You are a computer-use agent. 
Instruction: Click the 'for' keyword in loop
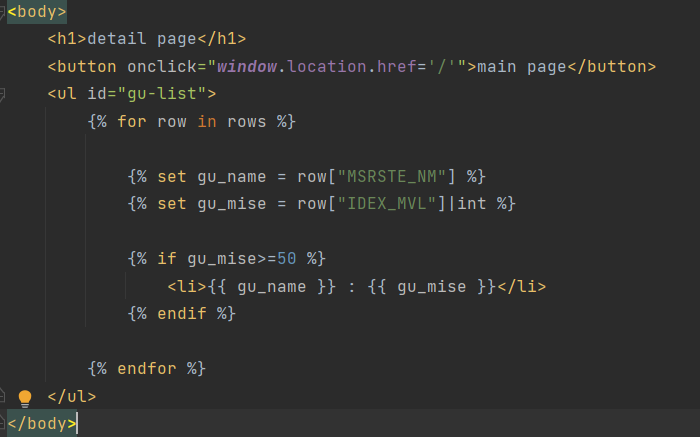coord(132,121)
